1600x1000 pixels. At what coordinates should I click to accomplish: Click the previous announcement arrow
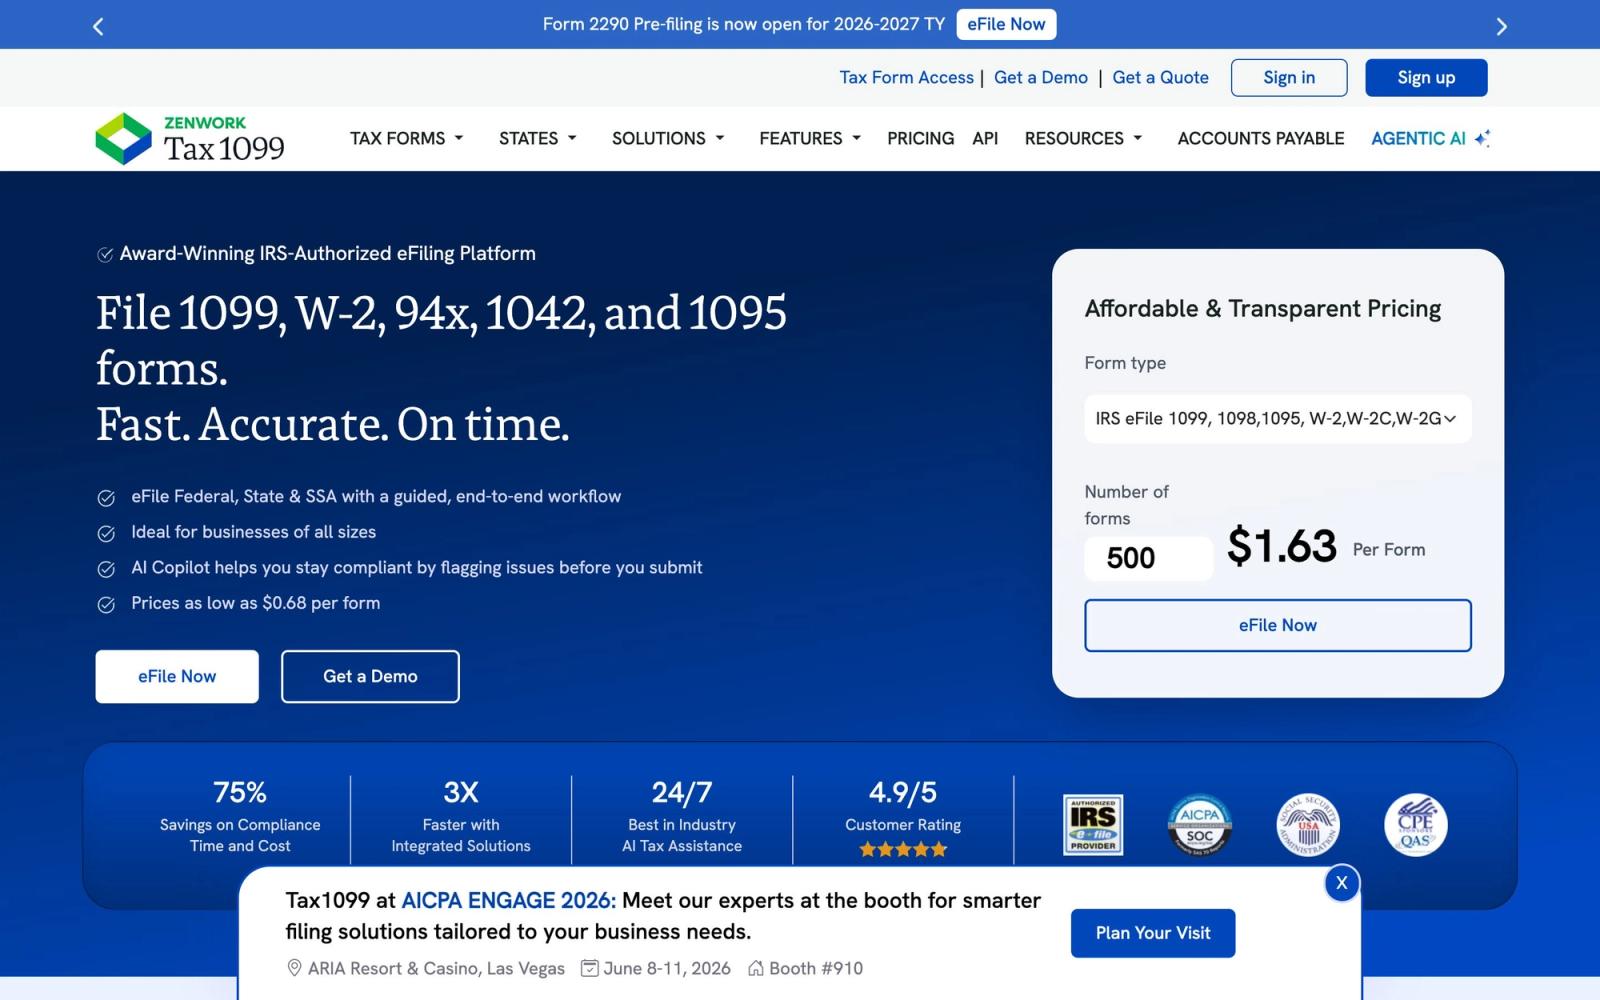[x=98, y=26]
